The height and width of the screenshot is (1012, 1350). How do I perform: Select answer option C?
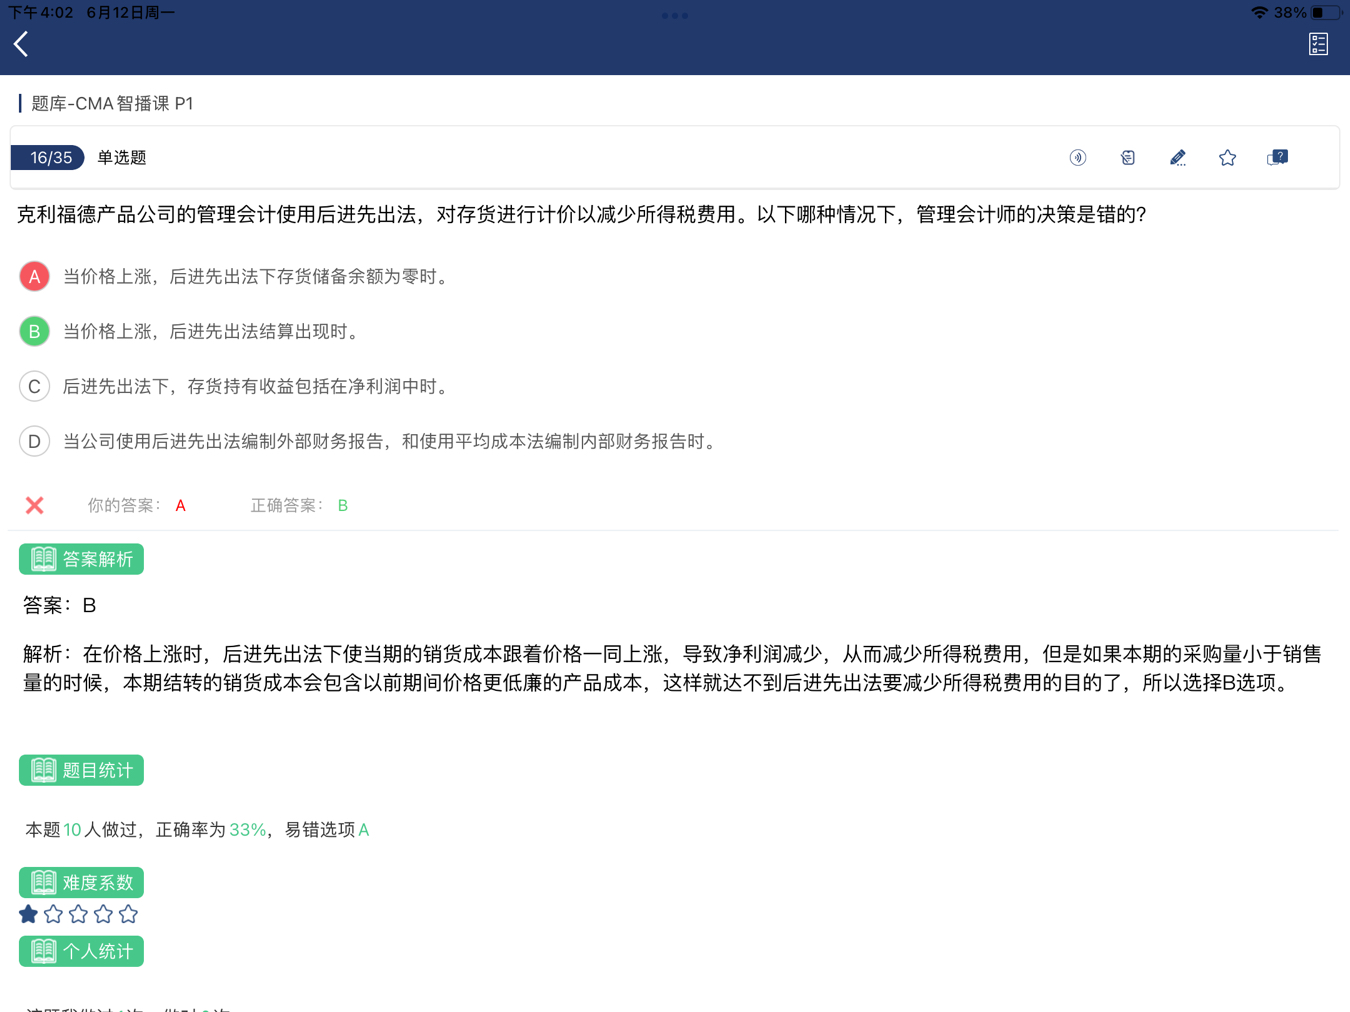(35, 386)
